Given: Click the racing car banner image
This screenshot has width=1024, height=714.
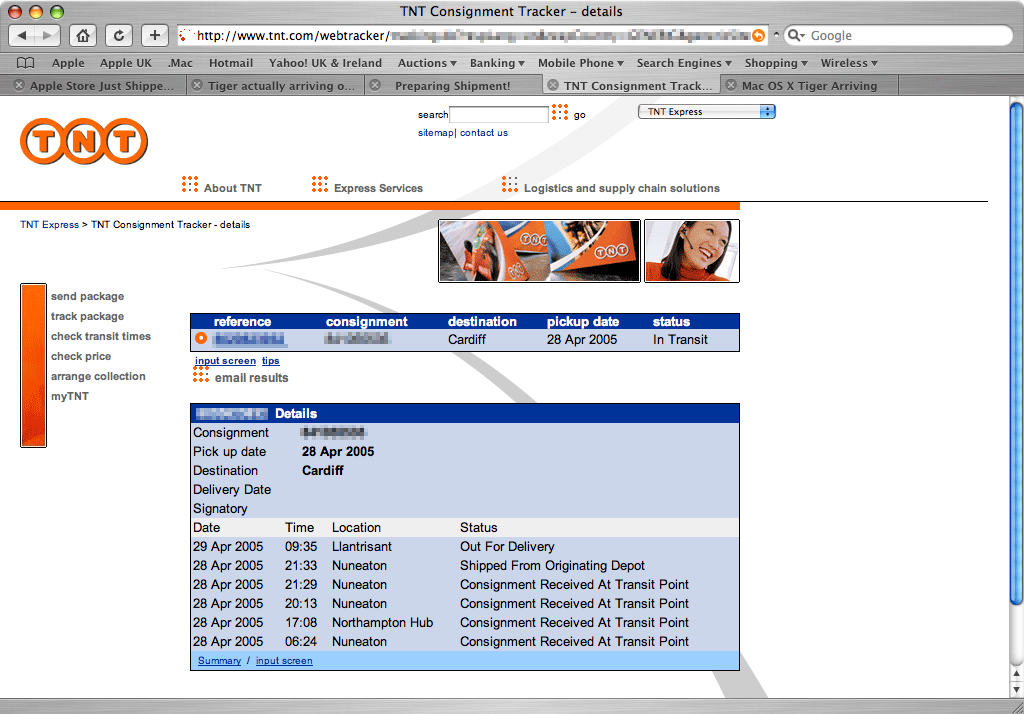Looking at the screenshot, I should pos(539,251).
